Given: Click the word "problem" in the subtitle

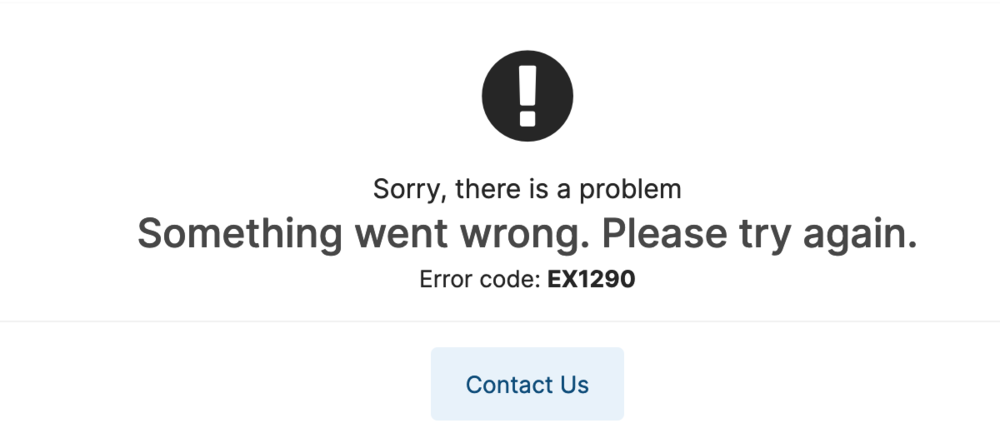Looking at the screenshot, I should pyautogui.click(x=630, y=189).
